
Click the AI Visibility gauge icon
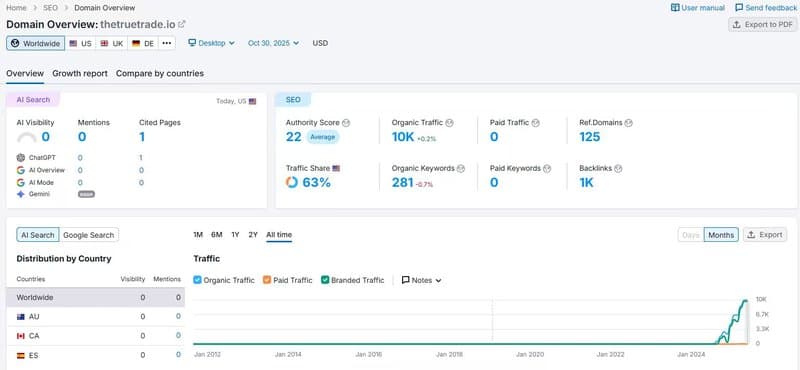(x=27, y=138)
